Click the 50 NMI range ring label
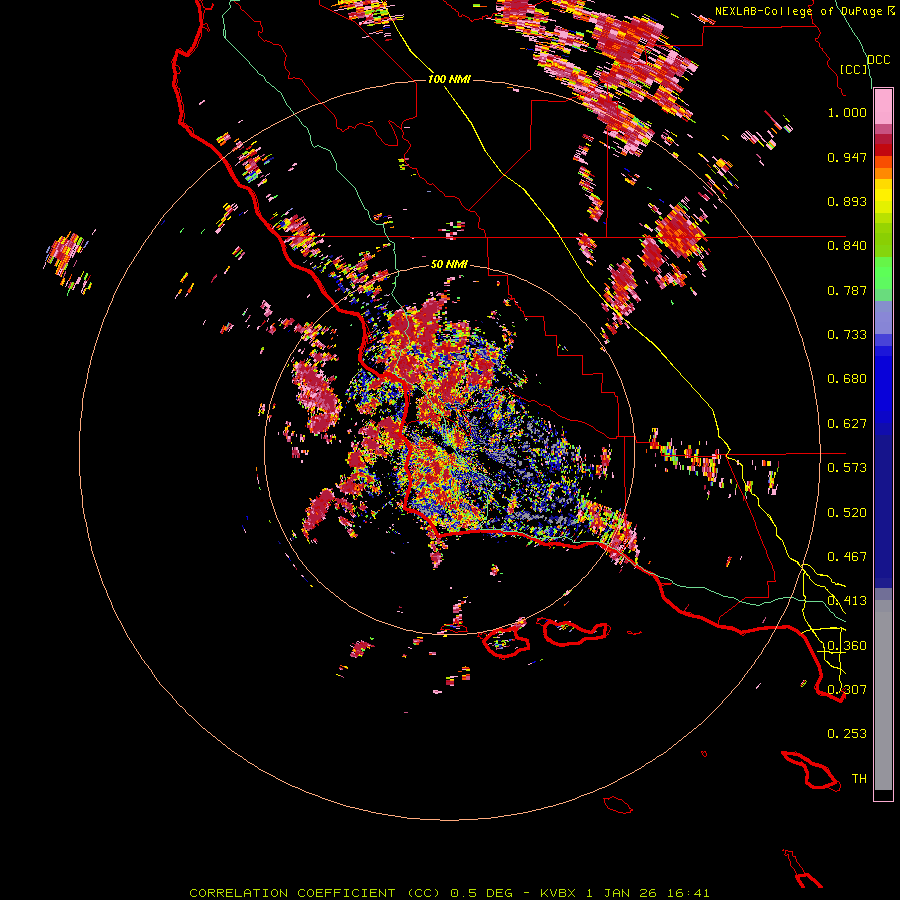The height and width of the screenshot is (900, 900). pyautogui.click(x=449, y=265)
